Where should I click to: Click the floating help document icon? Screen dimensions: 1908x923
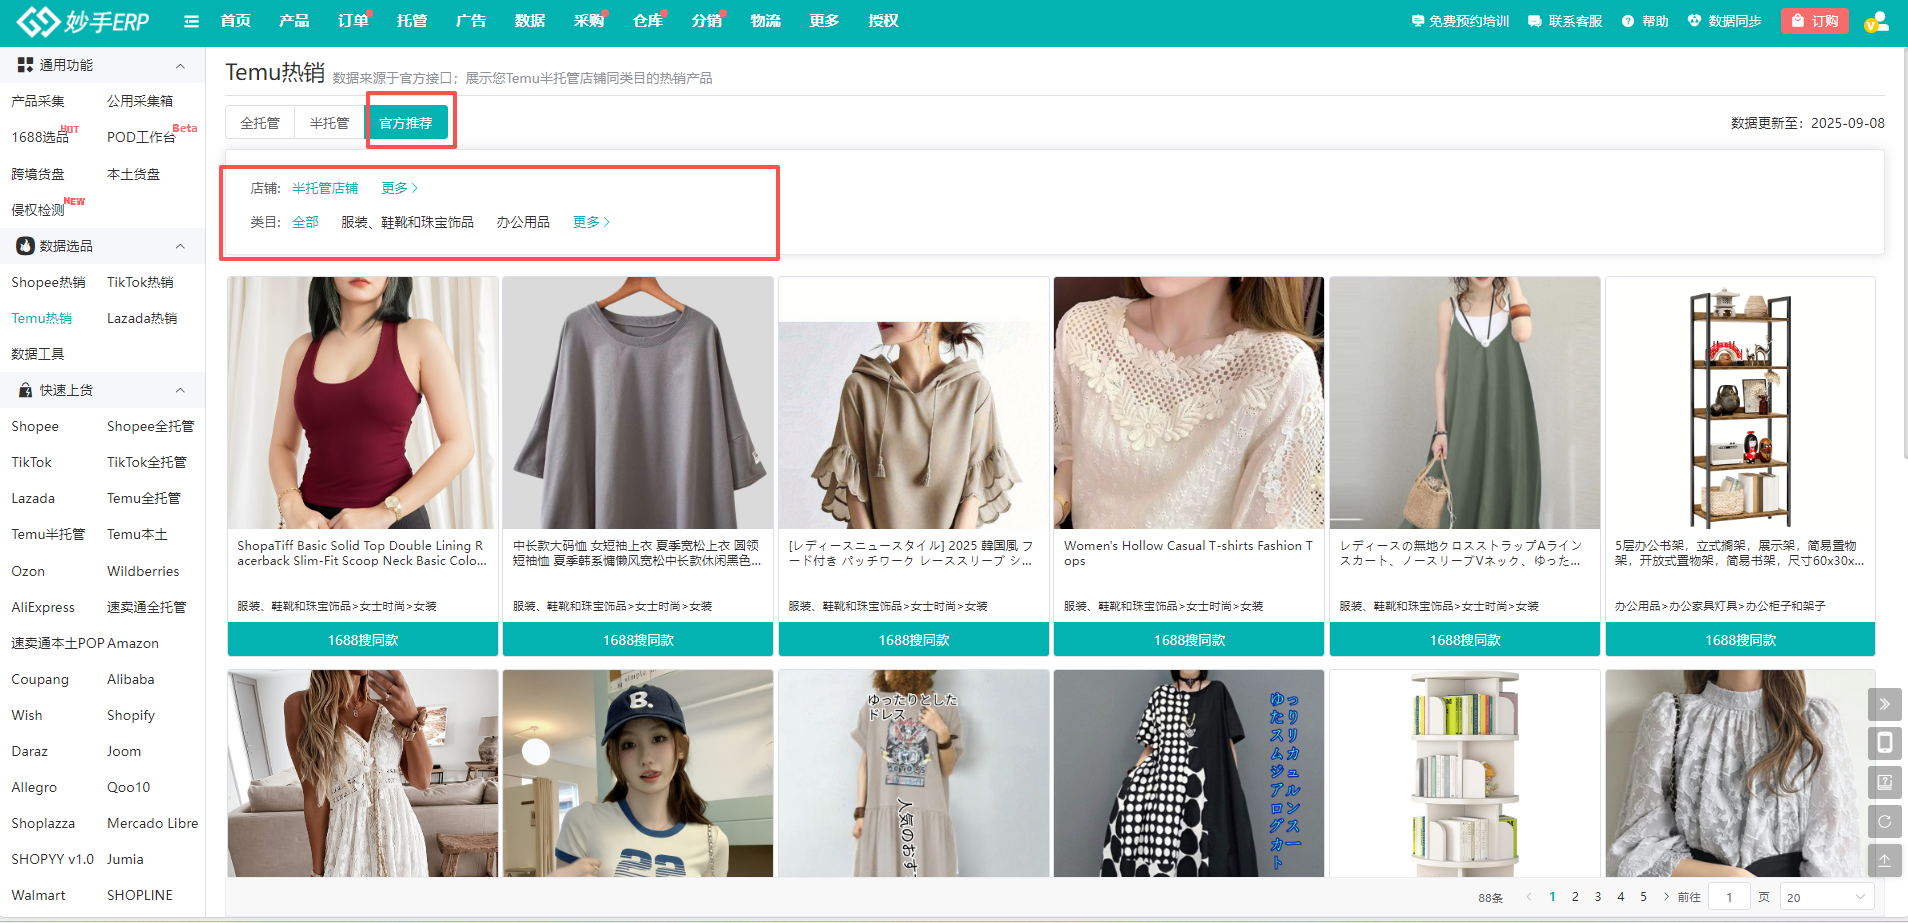point(1884,782)
